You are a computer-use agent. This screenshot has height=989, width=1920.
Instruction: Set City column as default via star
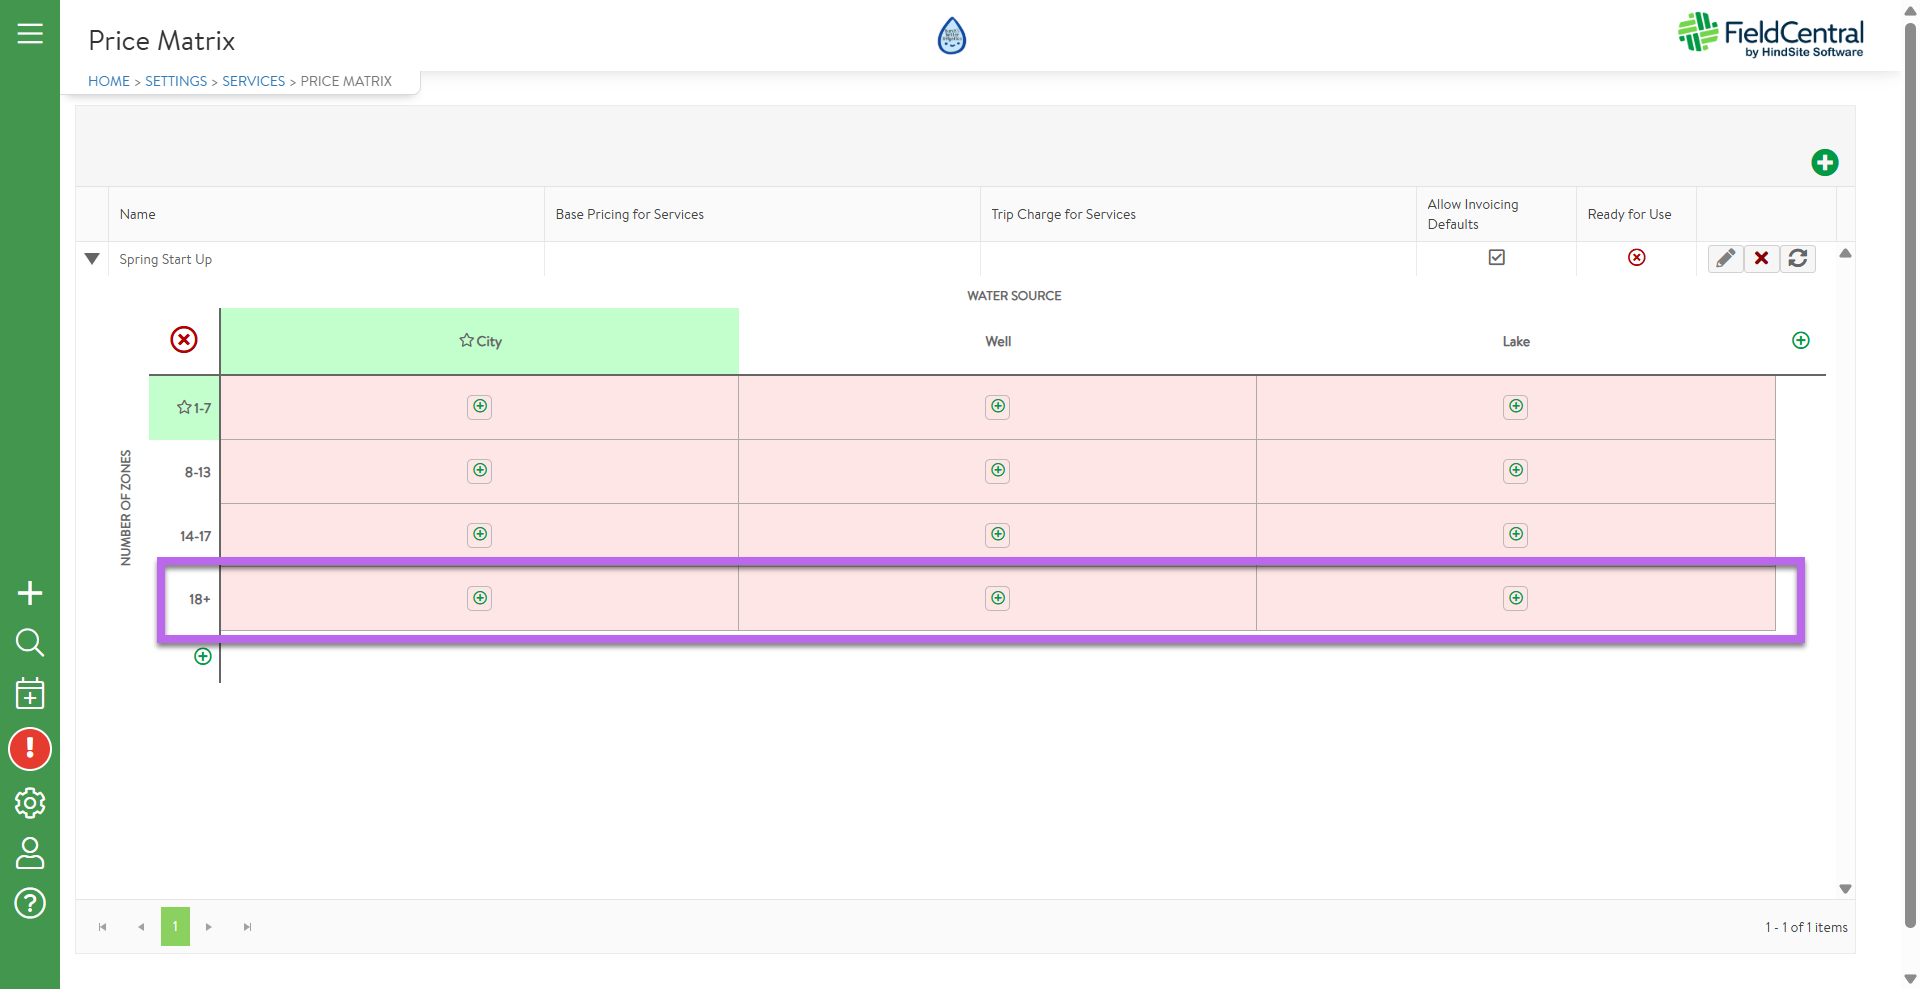[x=466, y=341]
